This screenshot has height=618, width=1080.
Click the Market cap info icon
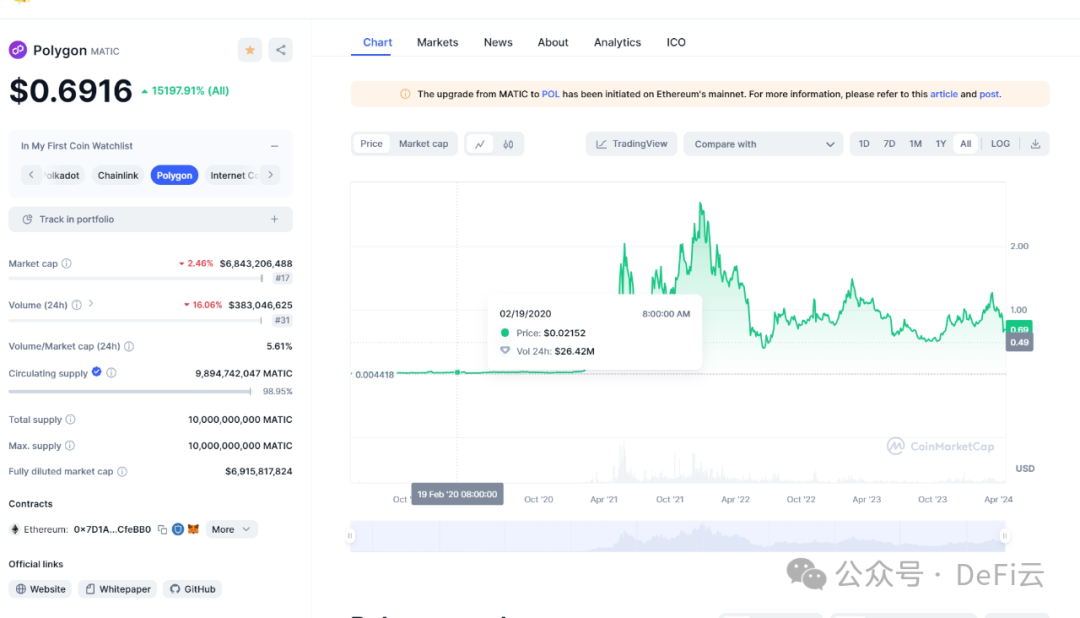click(67, 264)
